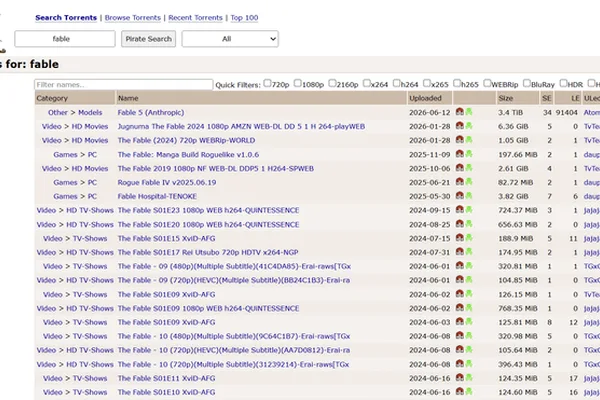Open the Top 100 page link
The width and height of the screenshot is (600, 400).
pyautogui.click(x=244, y=18)
